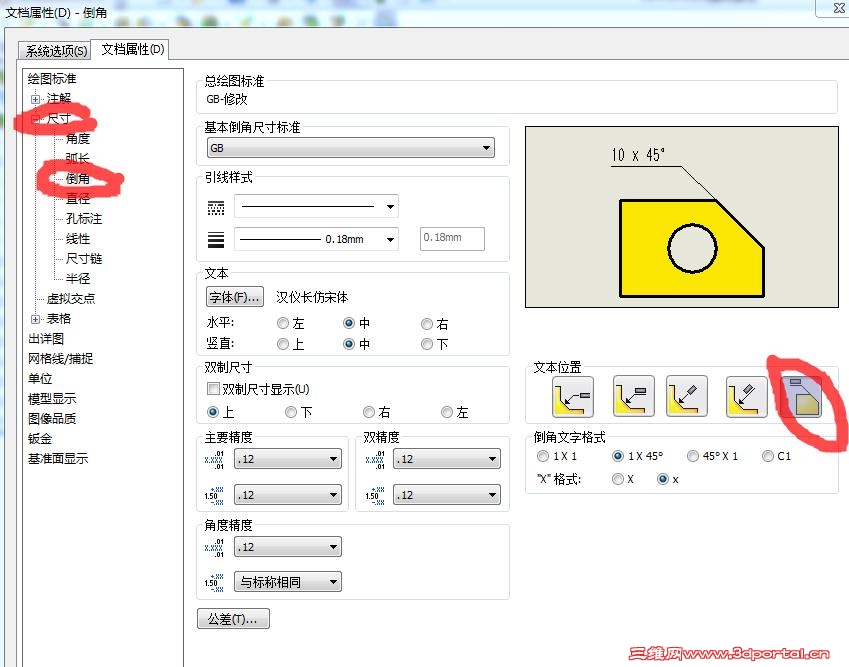Open 钣金 settings

[40, 439]
